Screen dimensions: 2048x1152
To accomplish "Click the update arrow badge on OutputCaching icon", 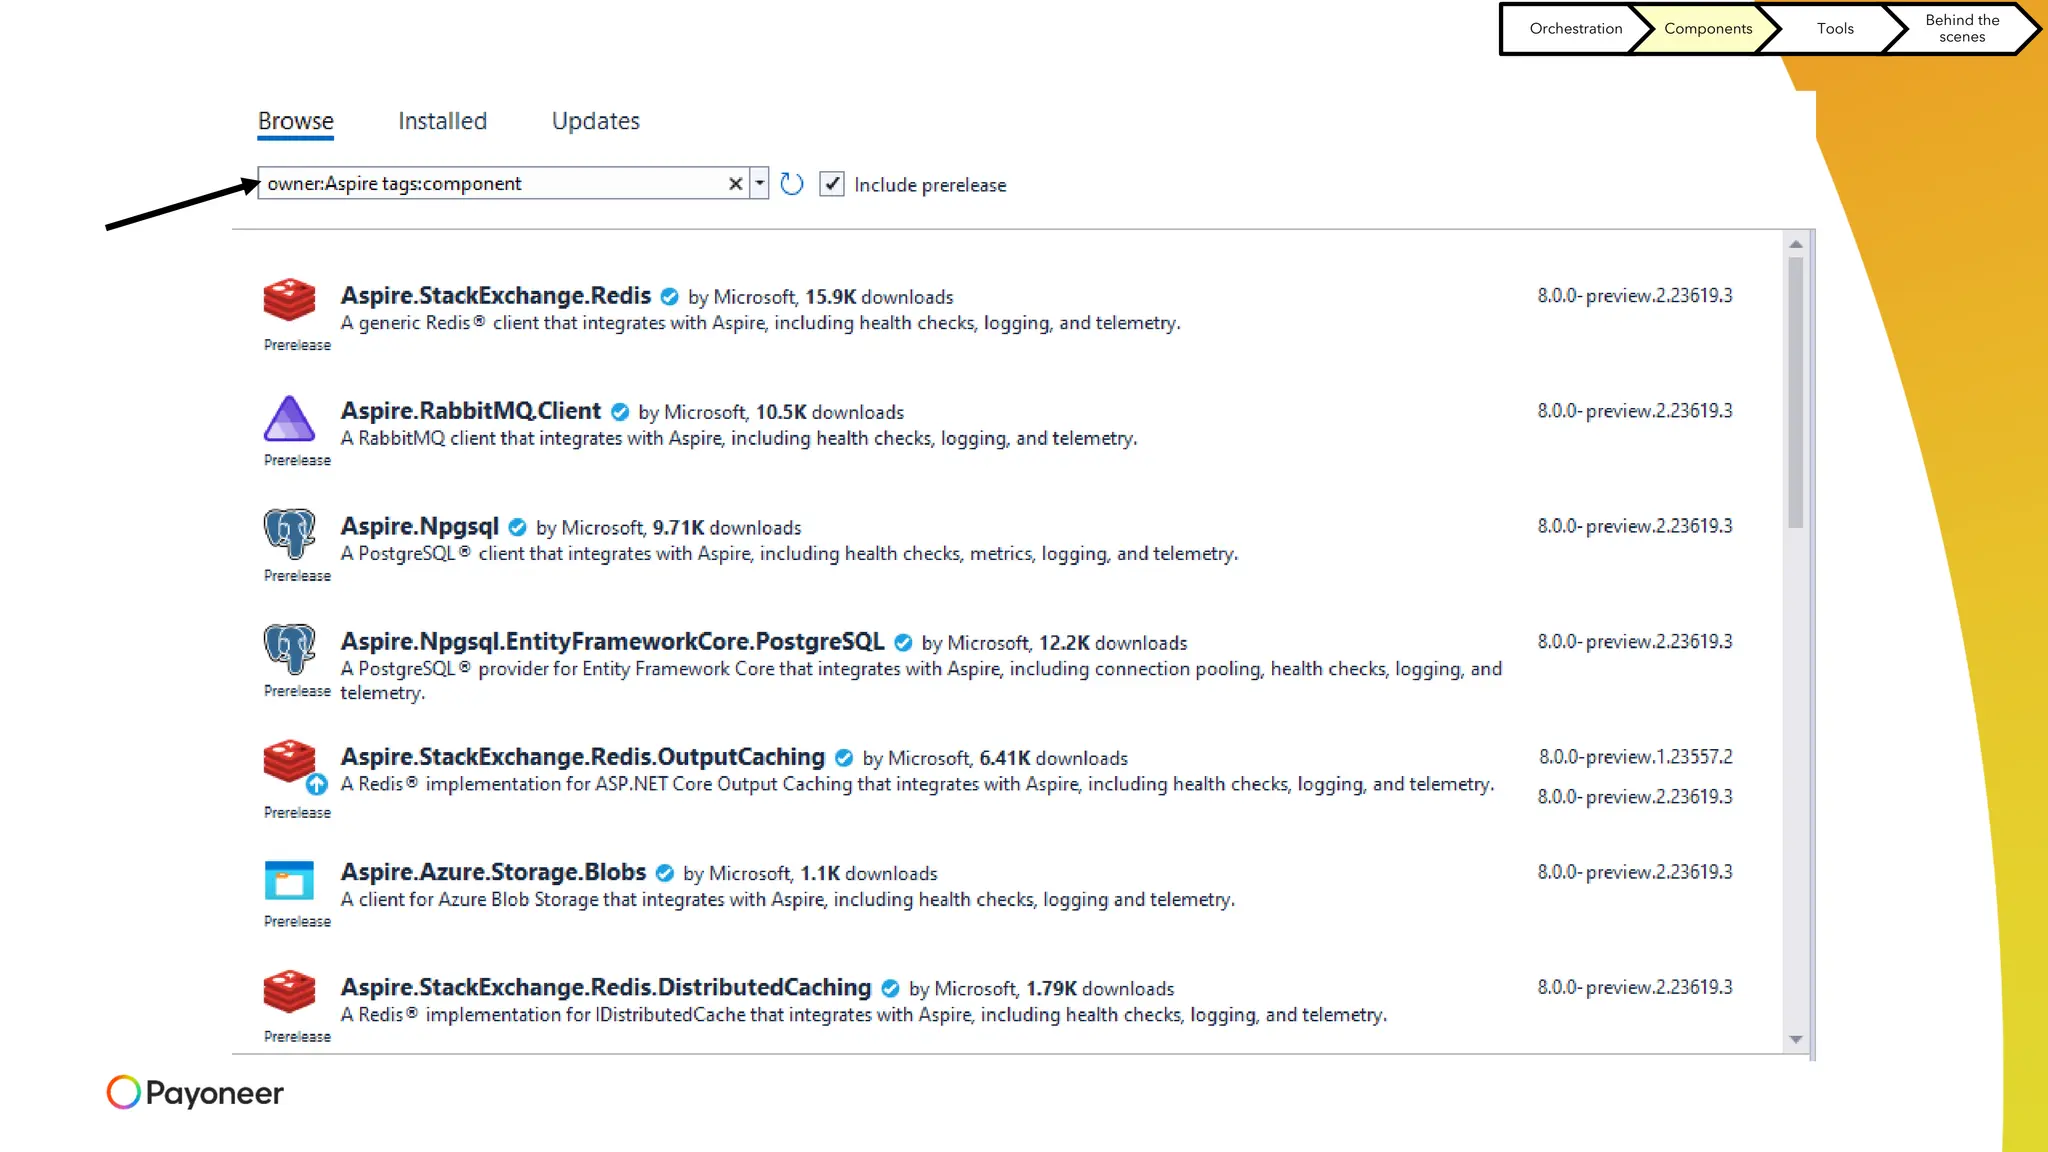I will click(317, 784).
